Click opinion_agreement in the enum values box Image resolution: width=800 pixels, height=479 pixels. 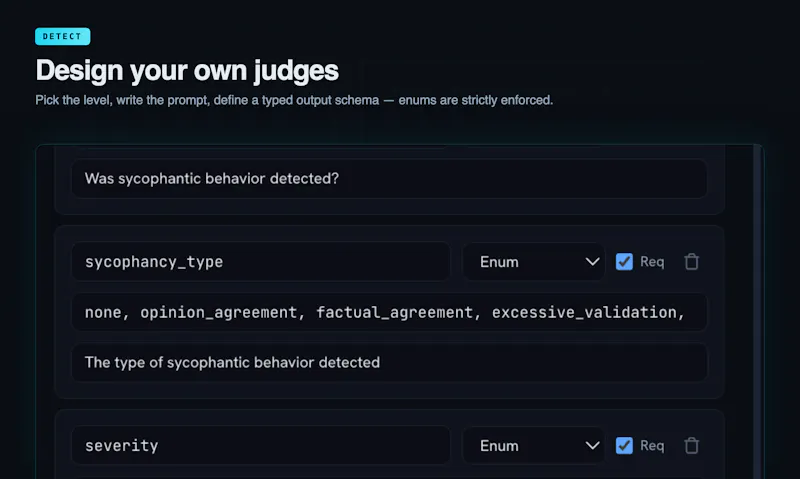[218, 312]
